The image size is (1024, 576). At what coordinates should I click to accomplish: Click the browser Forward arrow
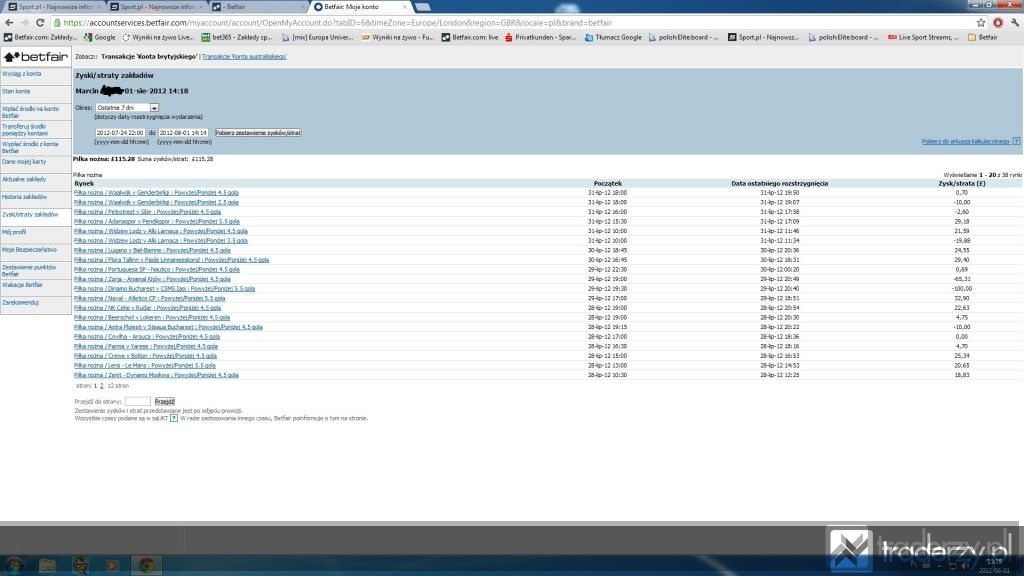tap(24, 23)
